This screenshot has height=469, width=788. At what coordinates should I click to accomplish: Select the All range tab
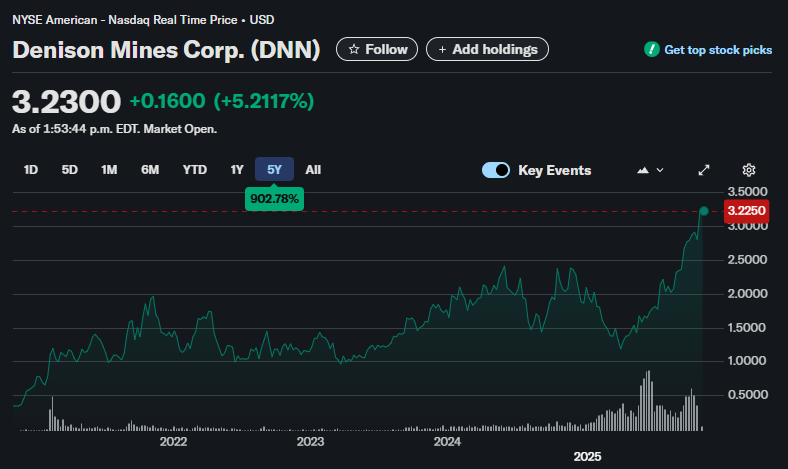pos(313,170)
